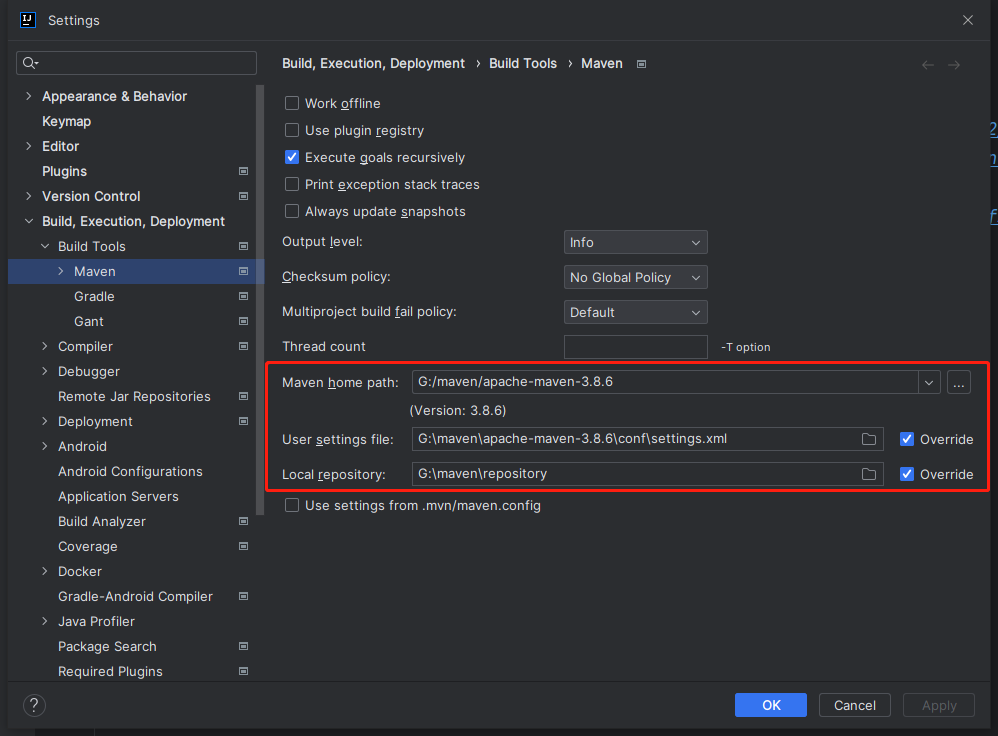Click the project settings marker on the Deployment row
This screenshot has height=736, width=998.
pos(243,421)
